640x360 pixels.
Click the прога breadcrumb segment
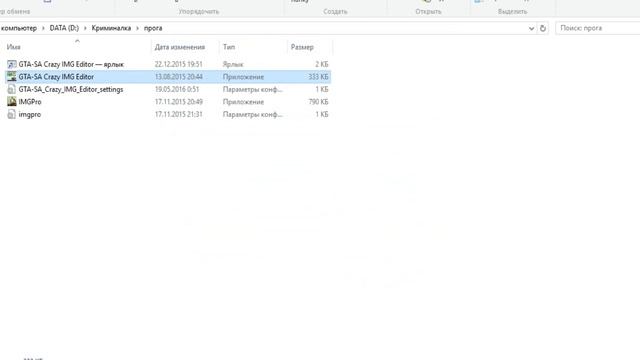pyautogui.click(x=153, y=28)
